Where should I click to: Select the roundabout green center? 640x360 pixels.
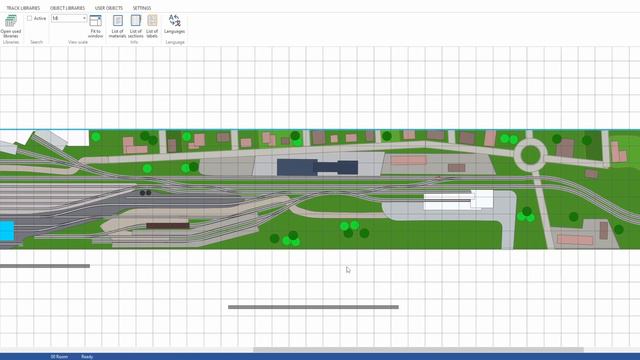coord(530,155)
